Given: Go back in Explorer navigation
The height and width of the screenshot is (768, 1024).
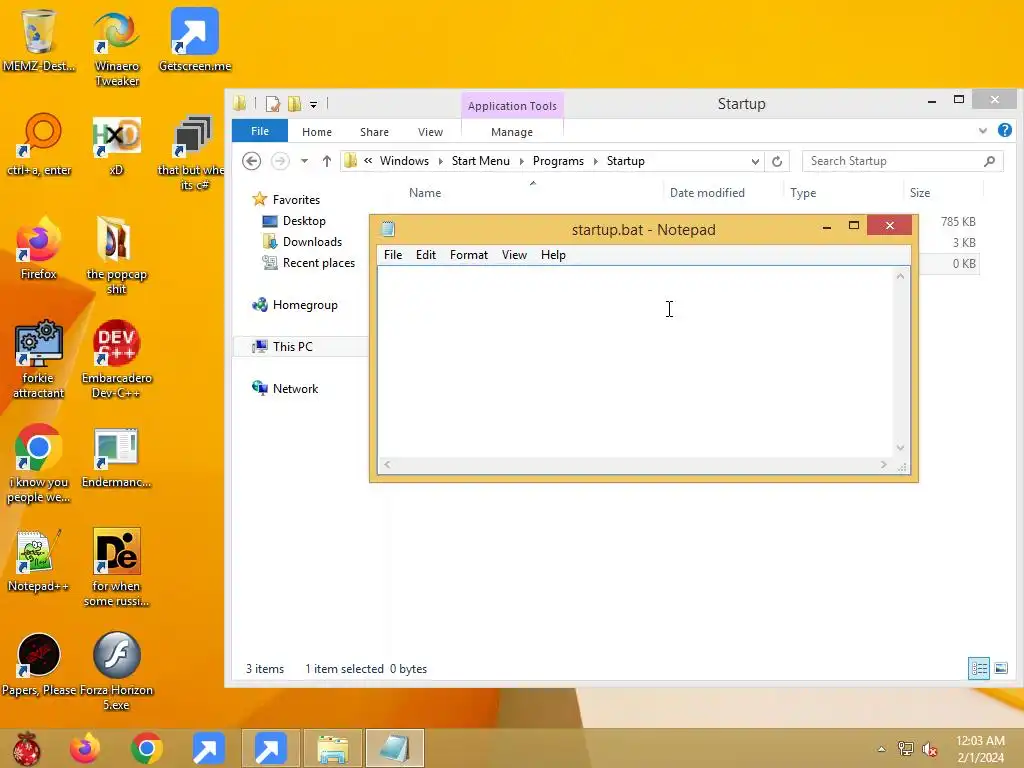Looking at the screenshot, I should coord(251,161).
